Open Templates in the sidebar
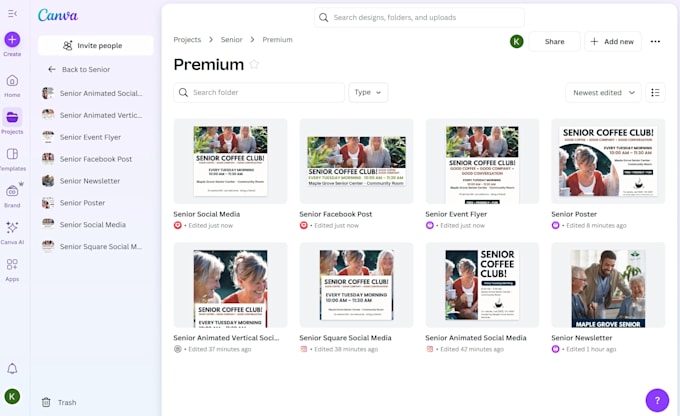Image resolution: width=680 pixels, height=416 pixels. pyautogui.click(x=12, y=159)
